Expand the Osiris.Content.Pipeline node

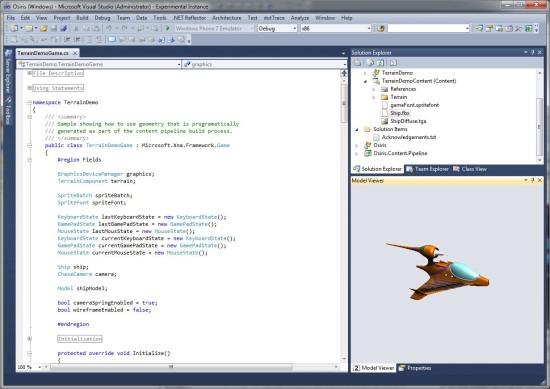coord(357,153)
